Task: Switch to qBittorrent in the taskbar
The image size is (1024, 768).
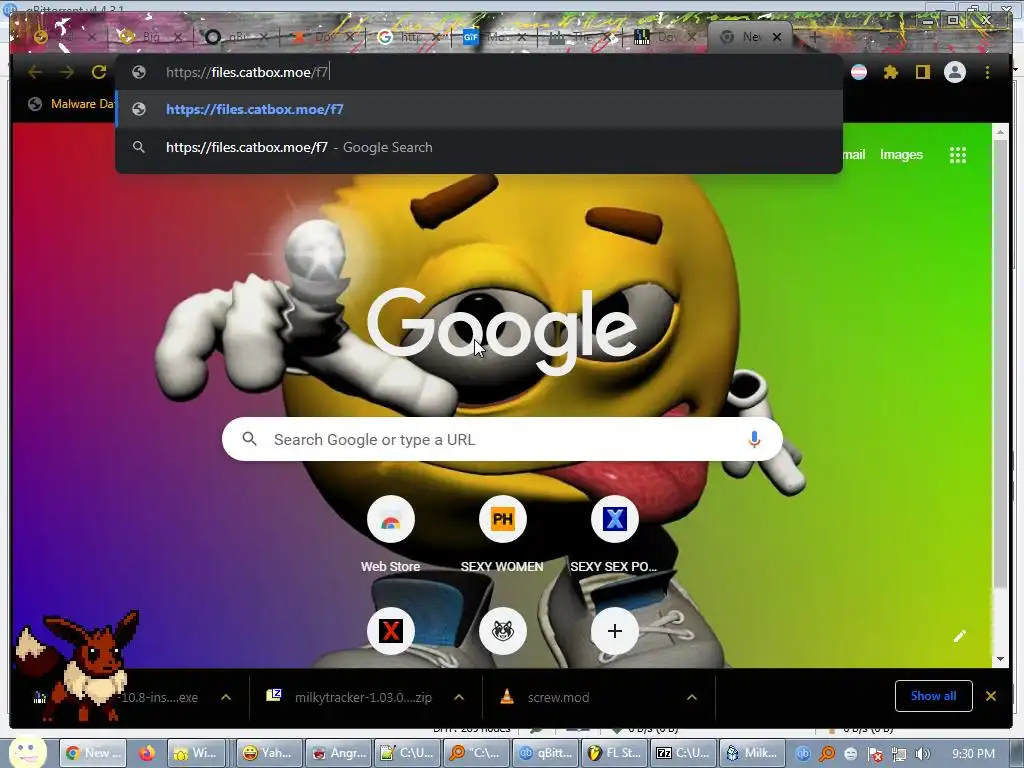Action: pos(547,753)
